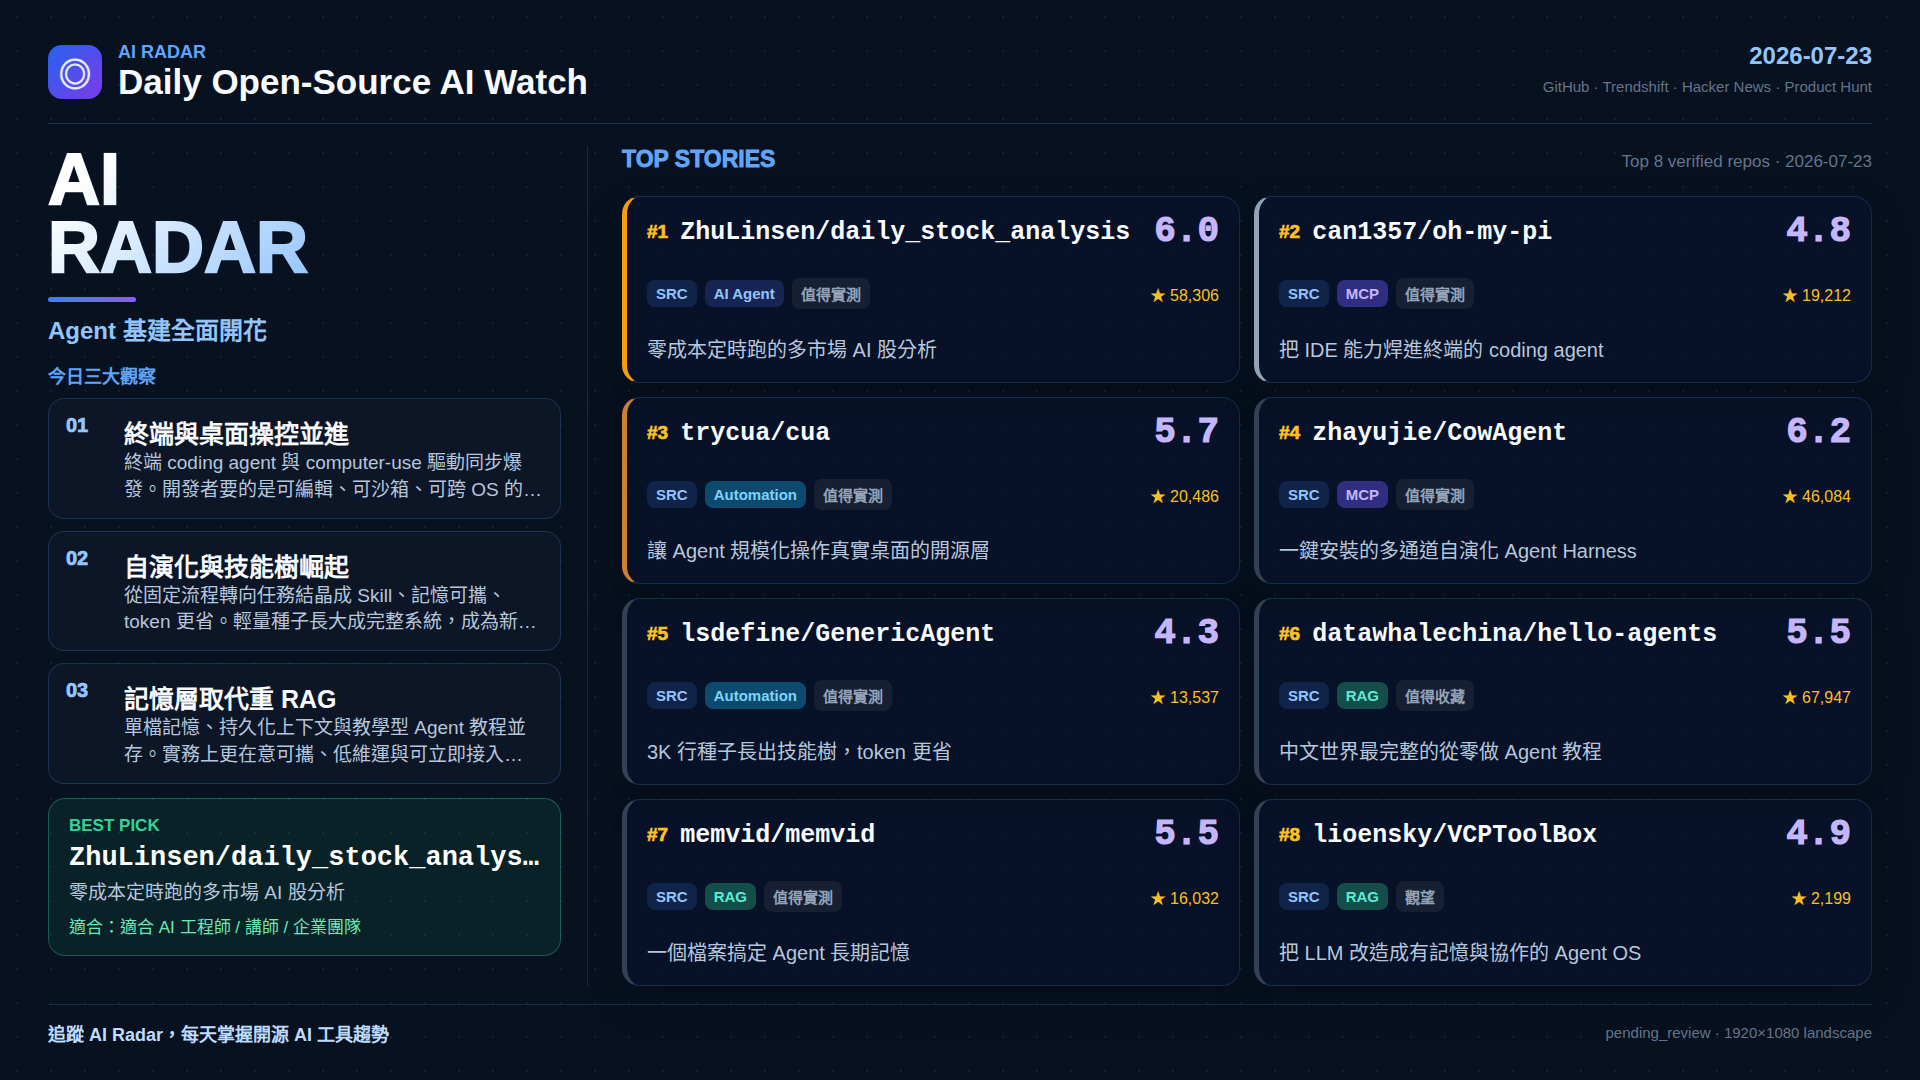Click the sources line listing GitHub and Trendshift
The width and height of the screenshot is (1920, 1080).
1707,87
